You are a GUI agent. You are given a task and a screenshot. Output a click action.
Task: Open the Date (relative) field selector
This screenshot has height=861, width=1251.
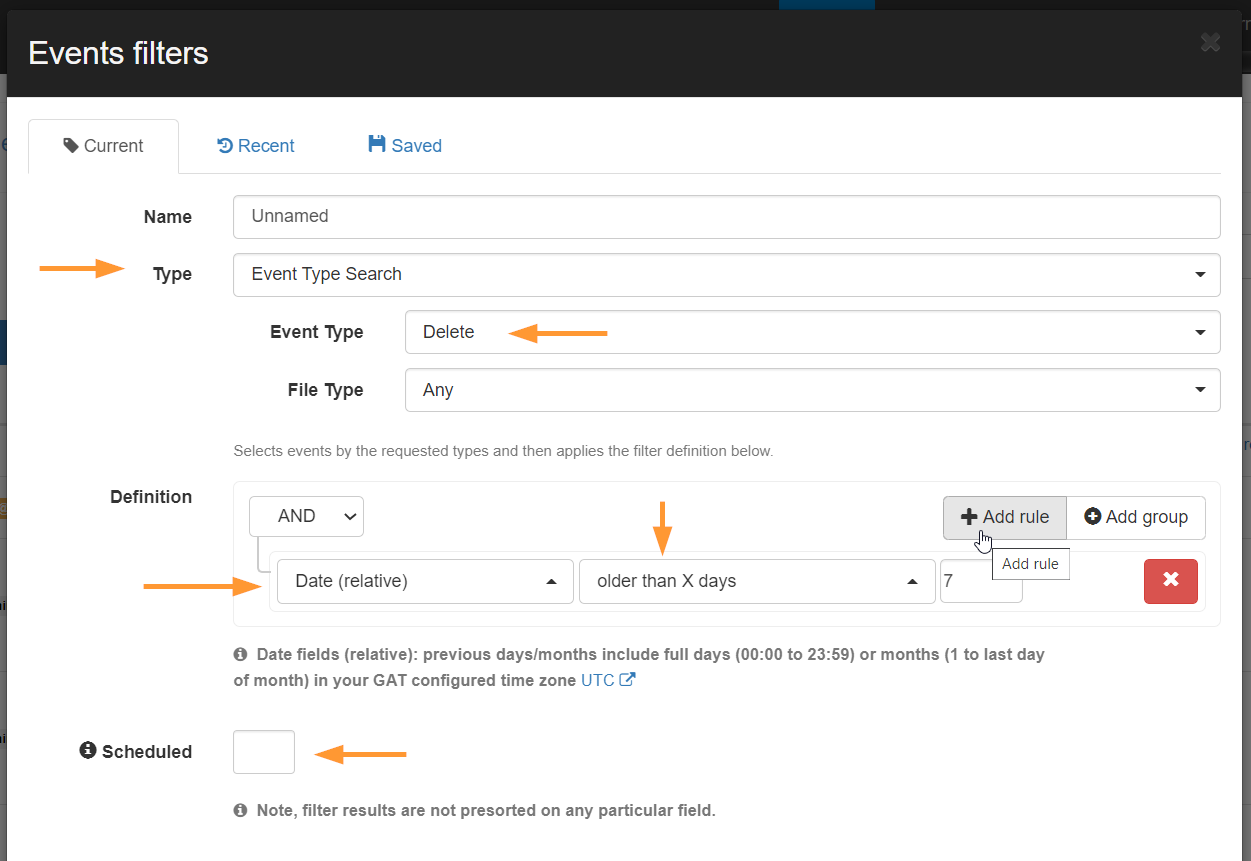(425, 581)
